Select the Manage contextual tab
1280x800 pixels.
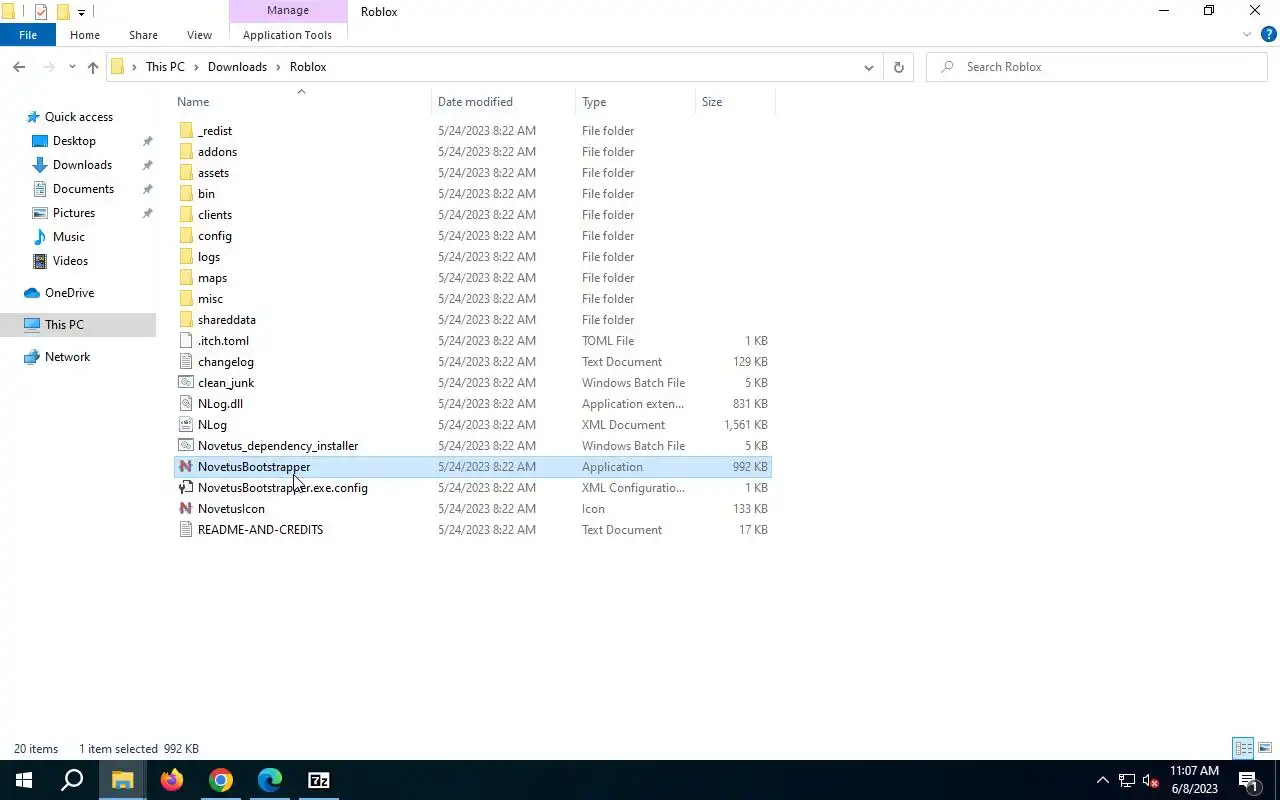click(288, 11)
